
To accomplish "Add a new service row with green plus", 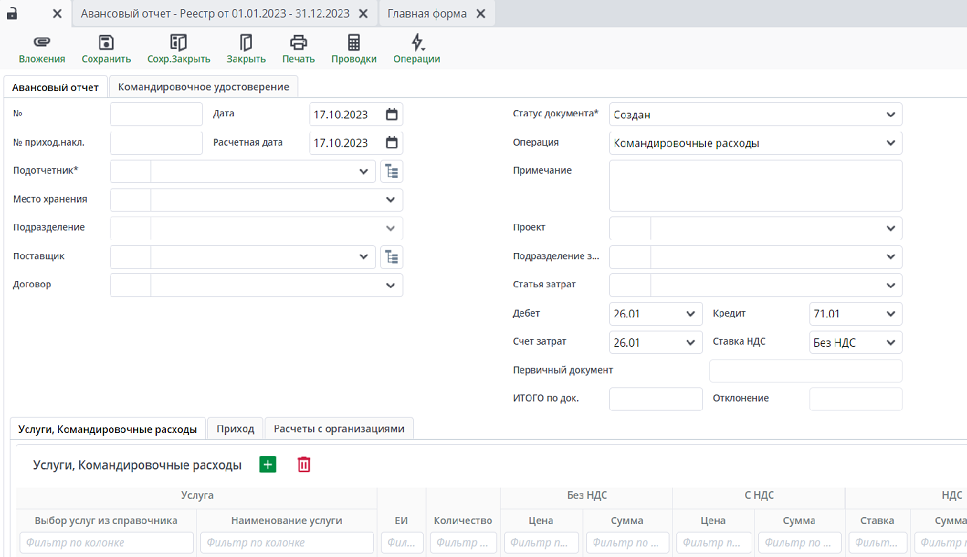I will tap(267, 465).
